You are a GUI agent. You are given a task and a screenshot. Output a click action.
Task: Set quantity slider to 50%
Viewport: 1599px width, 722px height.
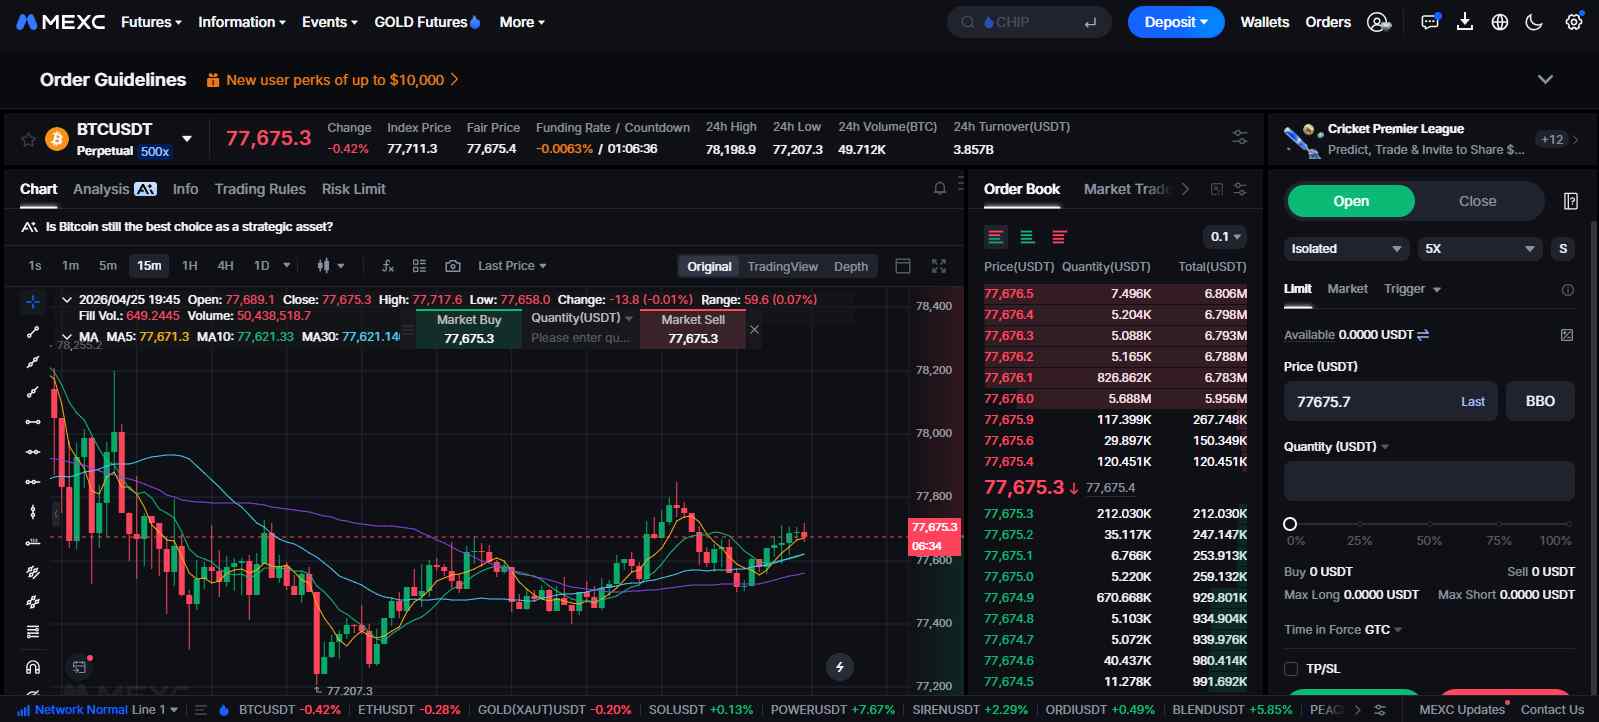pos(1429,524)
